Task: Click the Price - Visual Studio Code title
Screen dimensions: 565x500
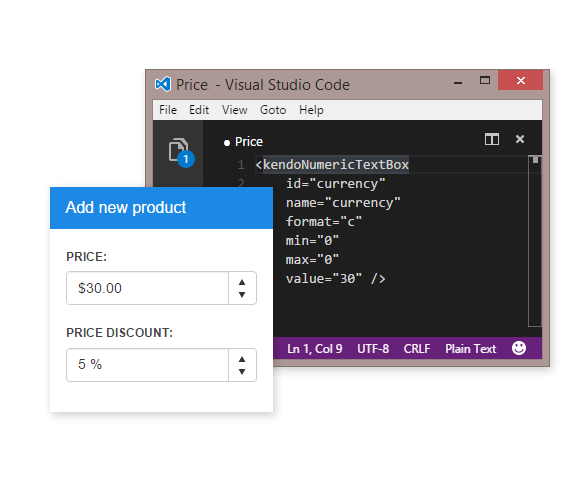Action: click(263, 85)
